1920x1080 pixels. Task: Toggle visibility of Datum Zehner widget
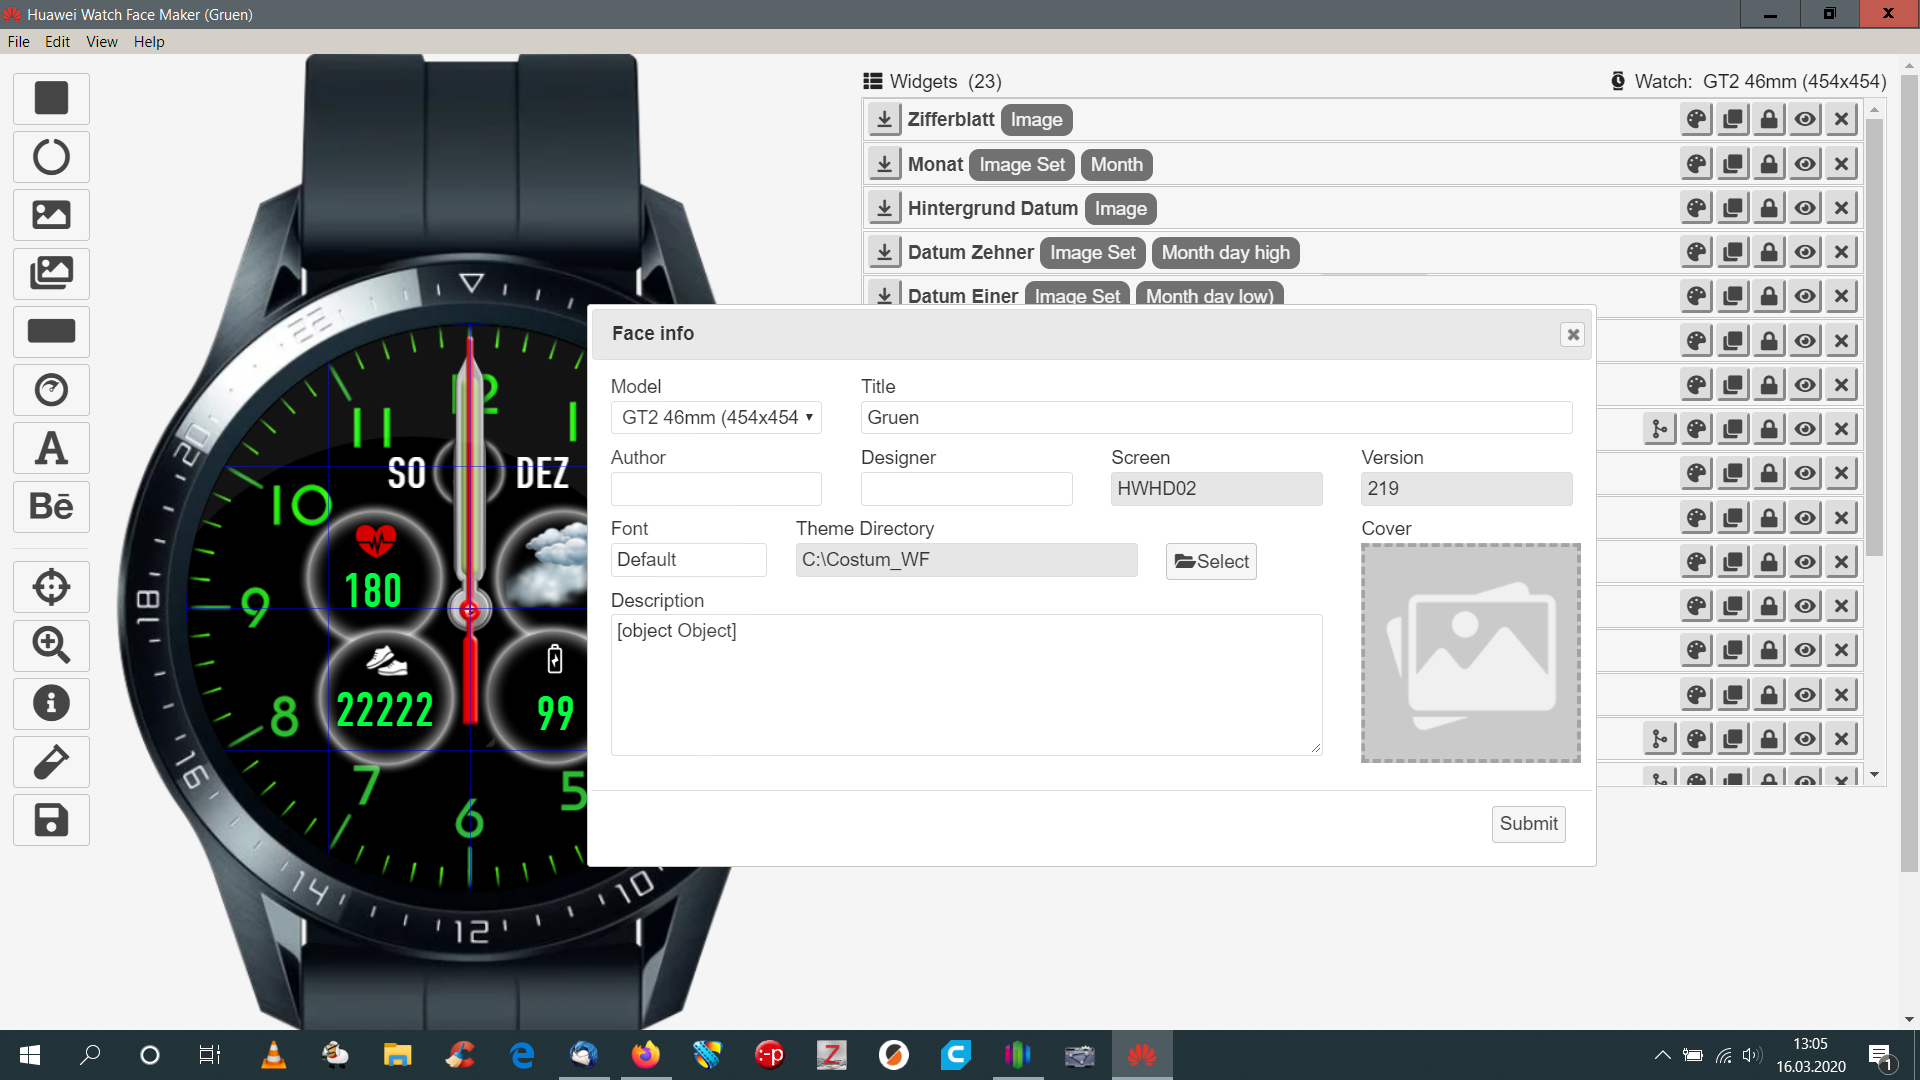click(x=1805, y=252)
